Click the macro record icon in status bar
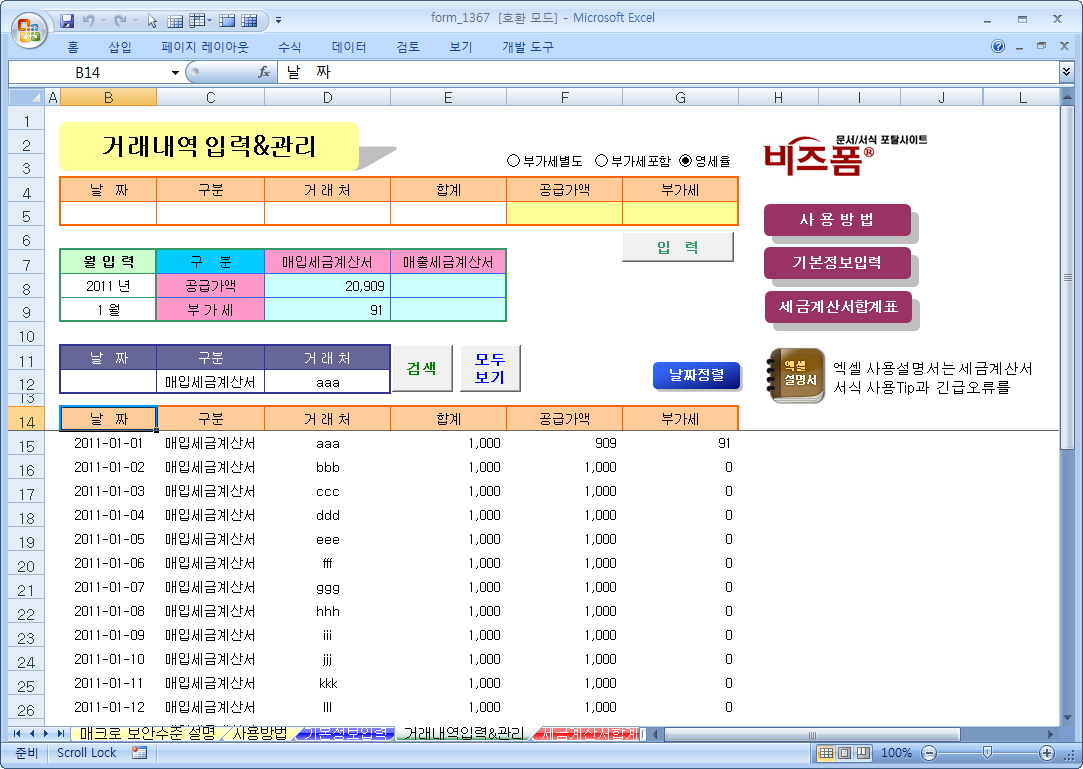This screenshot has width=1083, height=769. point(139,753)
